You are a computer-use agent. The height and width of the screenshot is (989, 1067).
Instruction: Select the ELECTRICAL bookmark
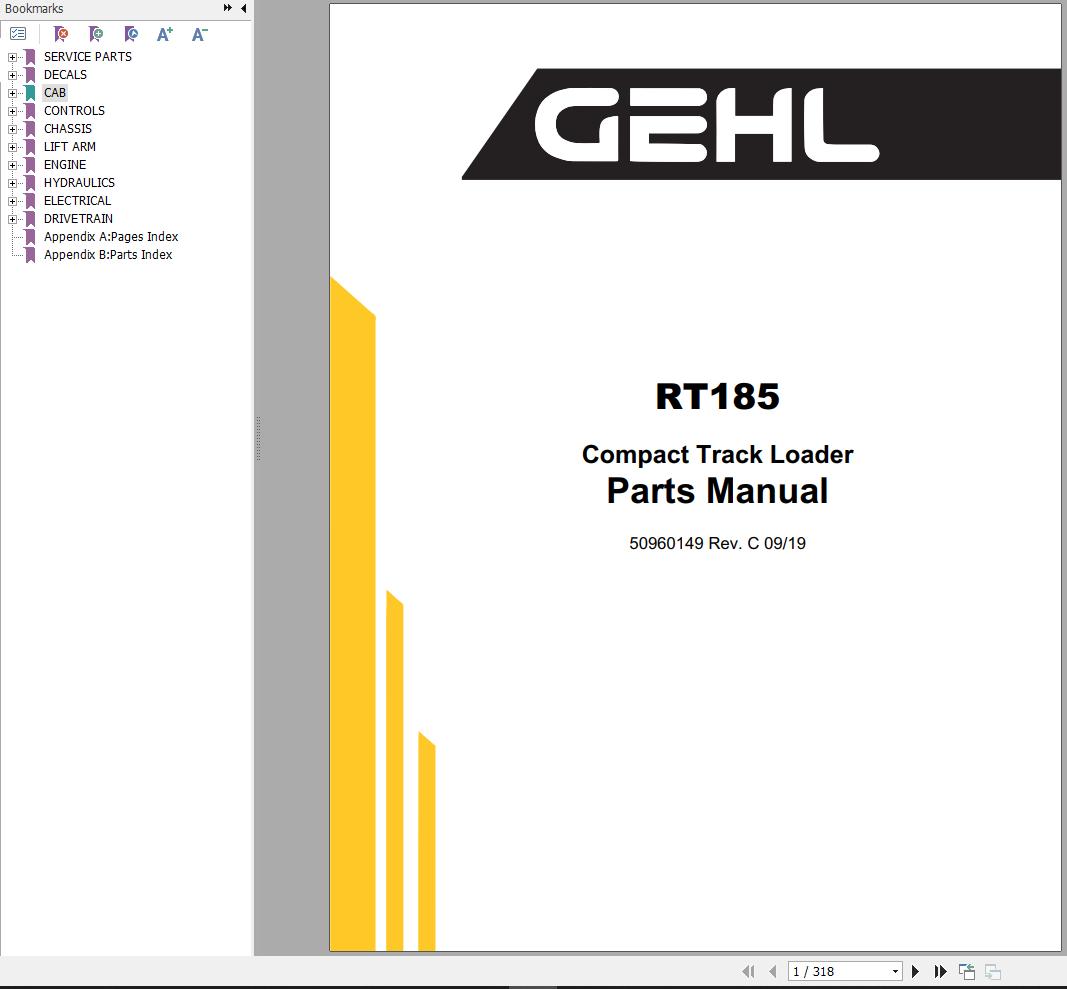(x=77, y=201)
